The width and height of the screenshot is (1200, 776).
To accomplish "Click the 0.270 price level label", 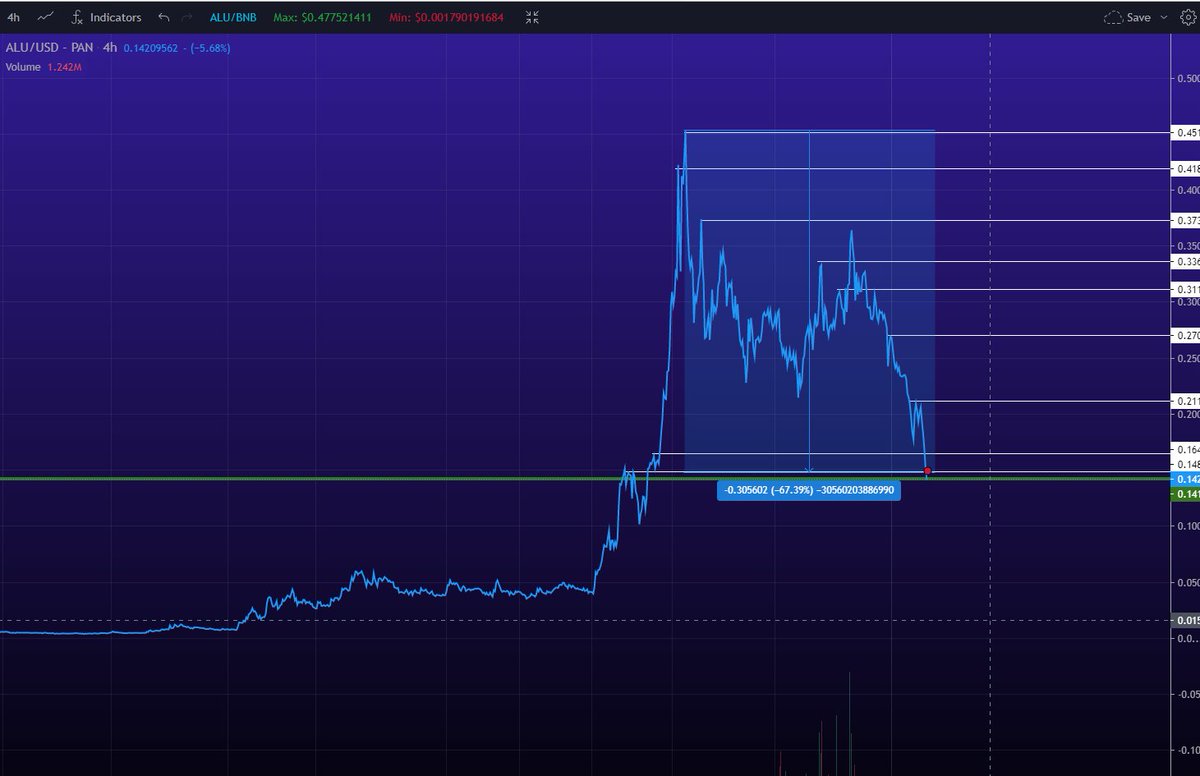I will (x=1186, y=336).
